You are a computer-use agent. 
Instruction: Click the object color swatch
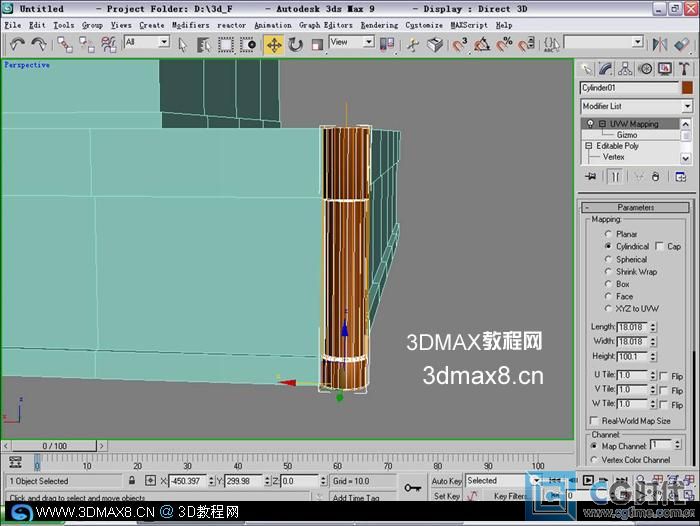[x=688, y=88]
